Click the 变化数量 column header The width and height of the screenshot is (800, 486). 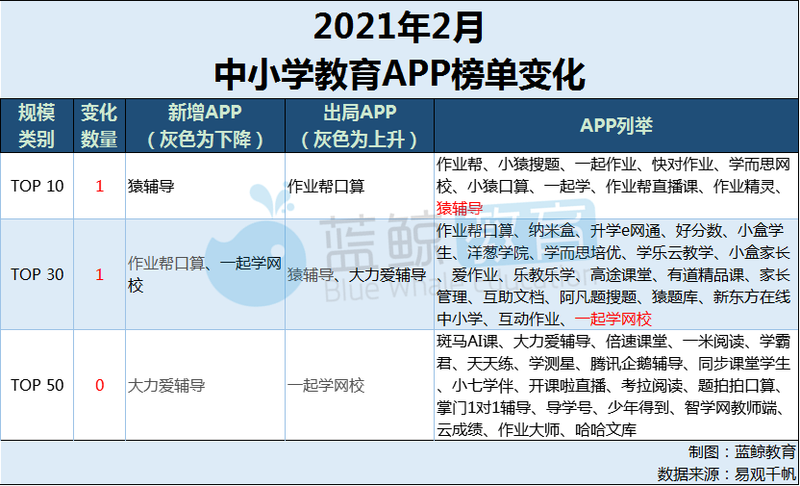(x=99, y=125)
